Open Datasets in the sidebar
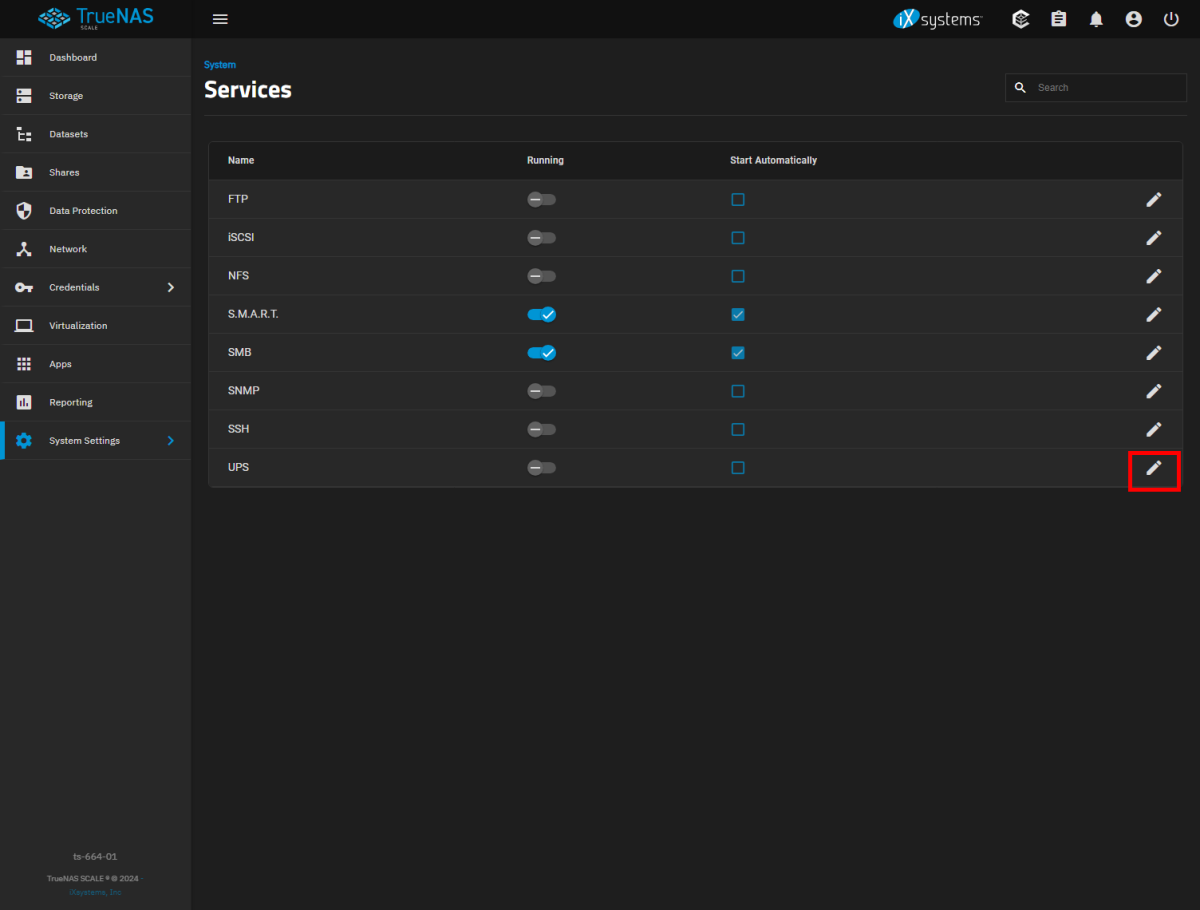1200x910 pixels. click(x=95, y=134)
